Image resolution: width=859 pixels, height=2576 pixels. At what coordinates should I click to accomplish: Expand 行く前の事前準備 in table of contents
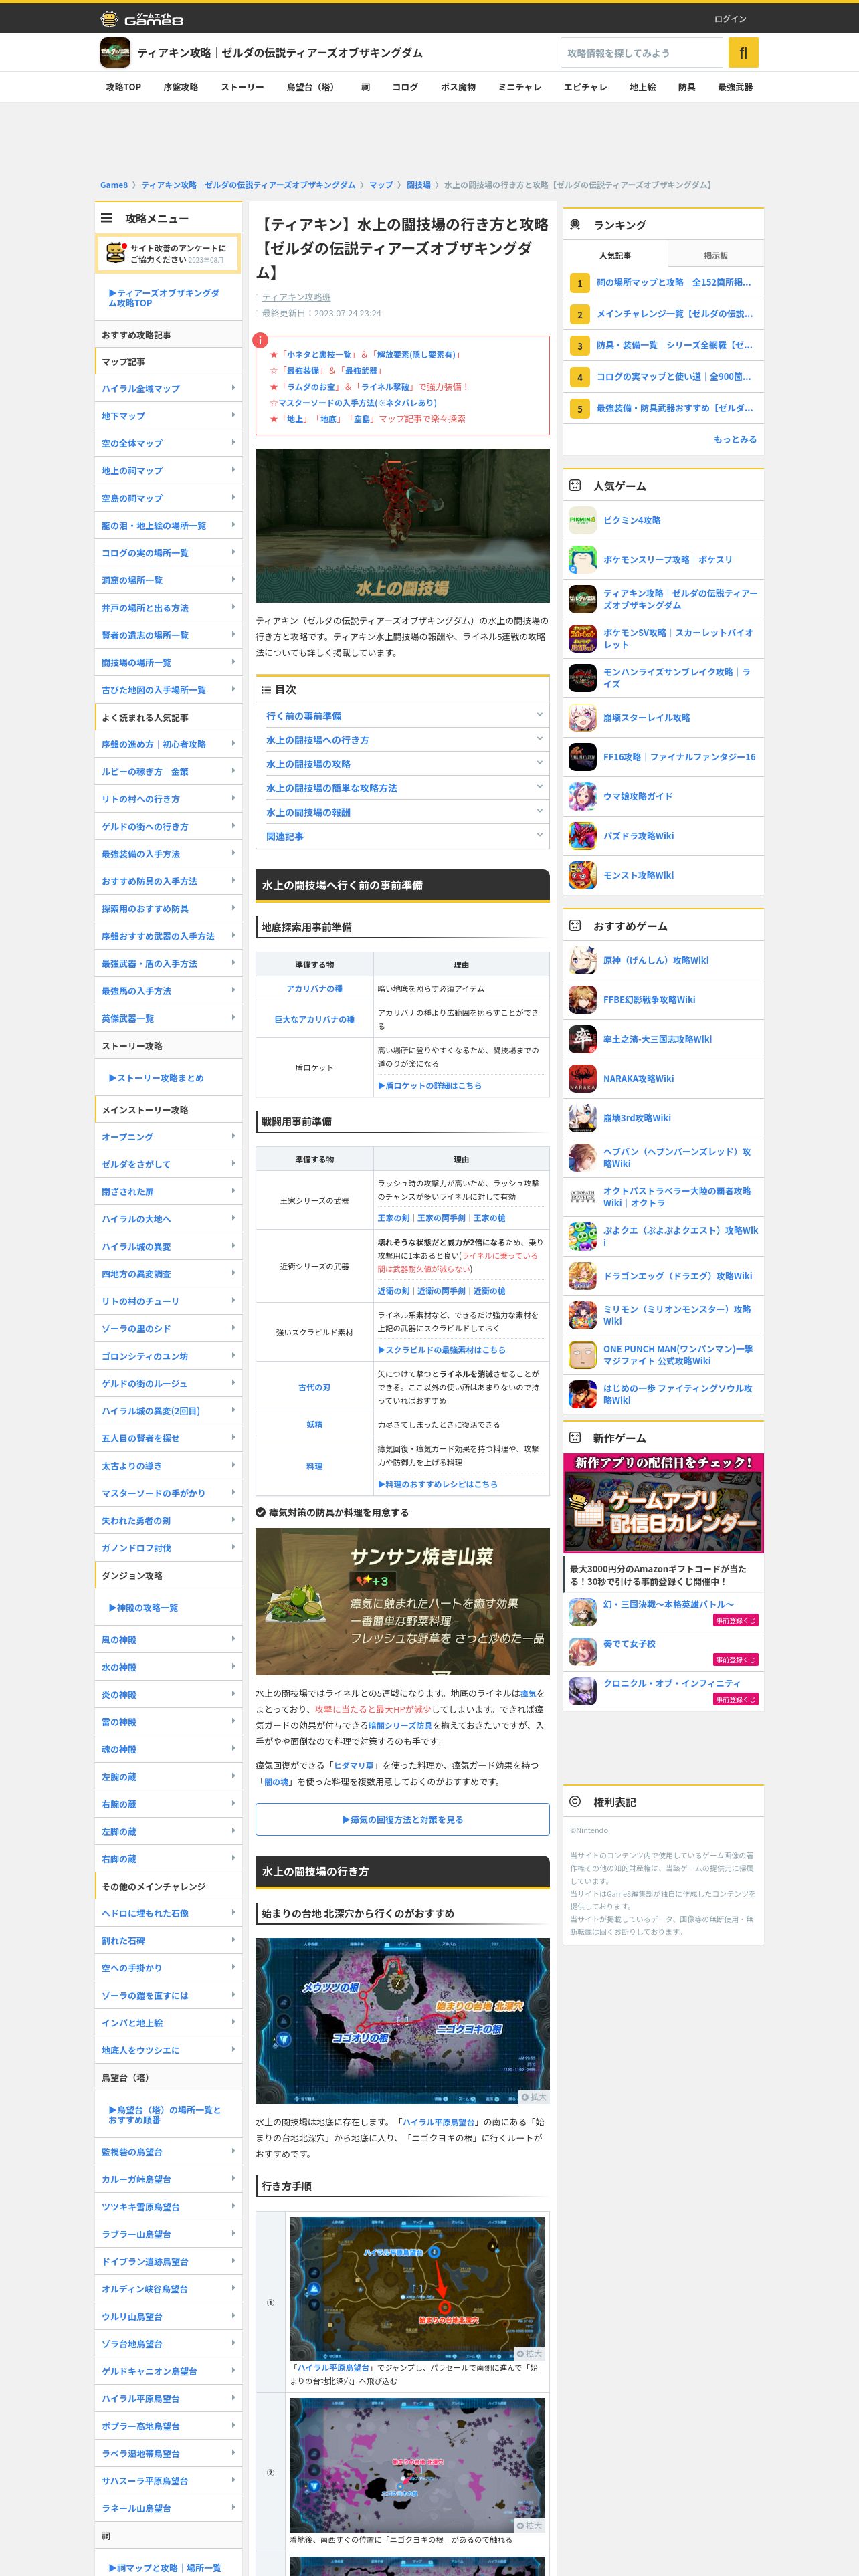402,716
